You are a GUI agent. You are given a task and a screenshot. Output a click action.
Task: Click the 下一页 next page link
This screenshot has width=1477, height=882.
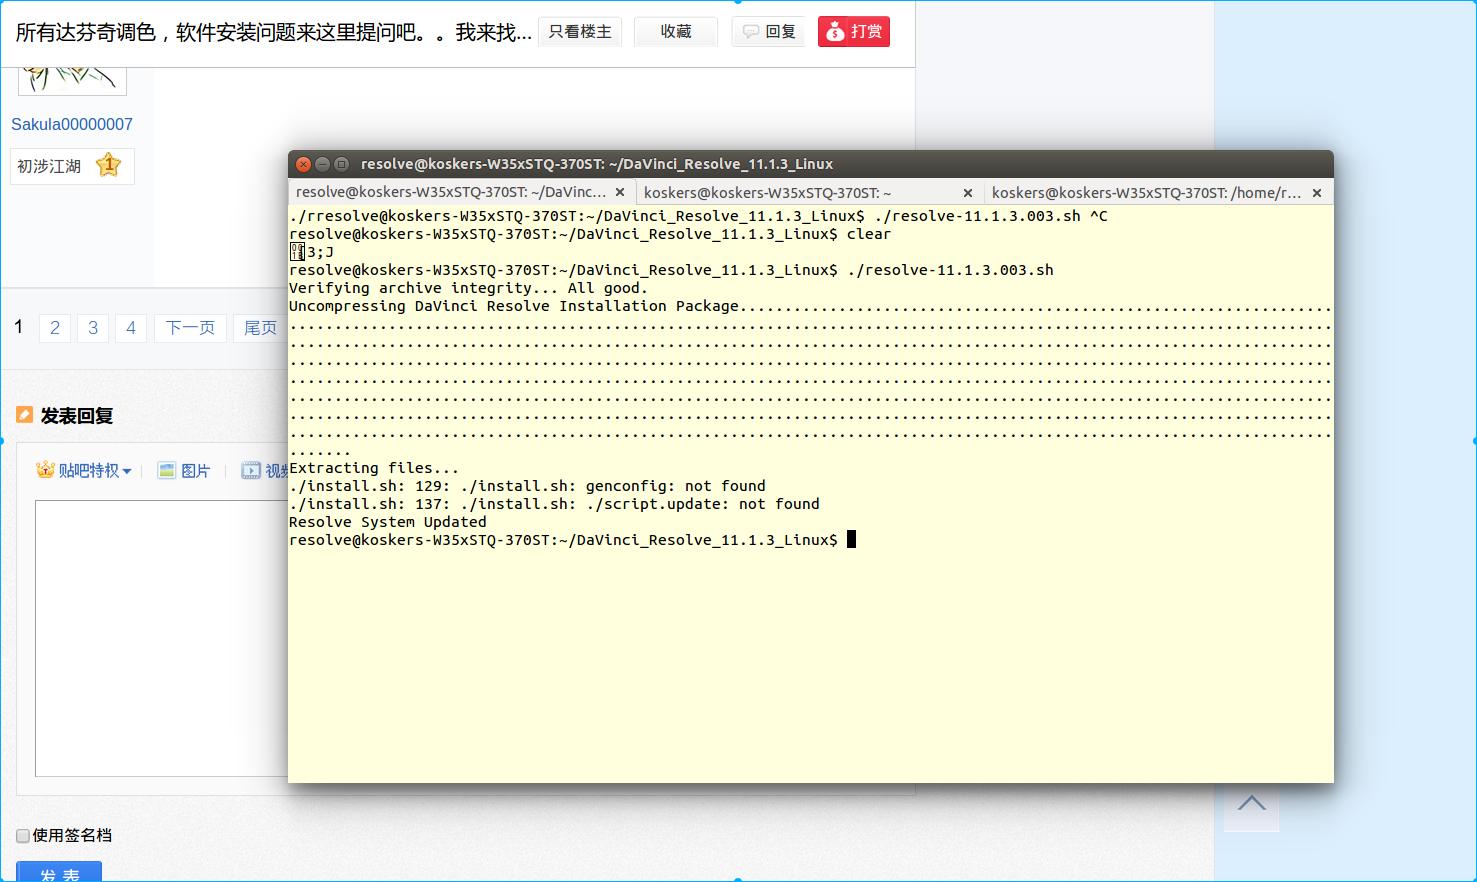coord(190,328)
